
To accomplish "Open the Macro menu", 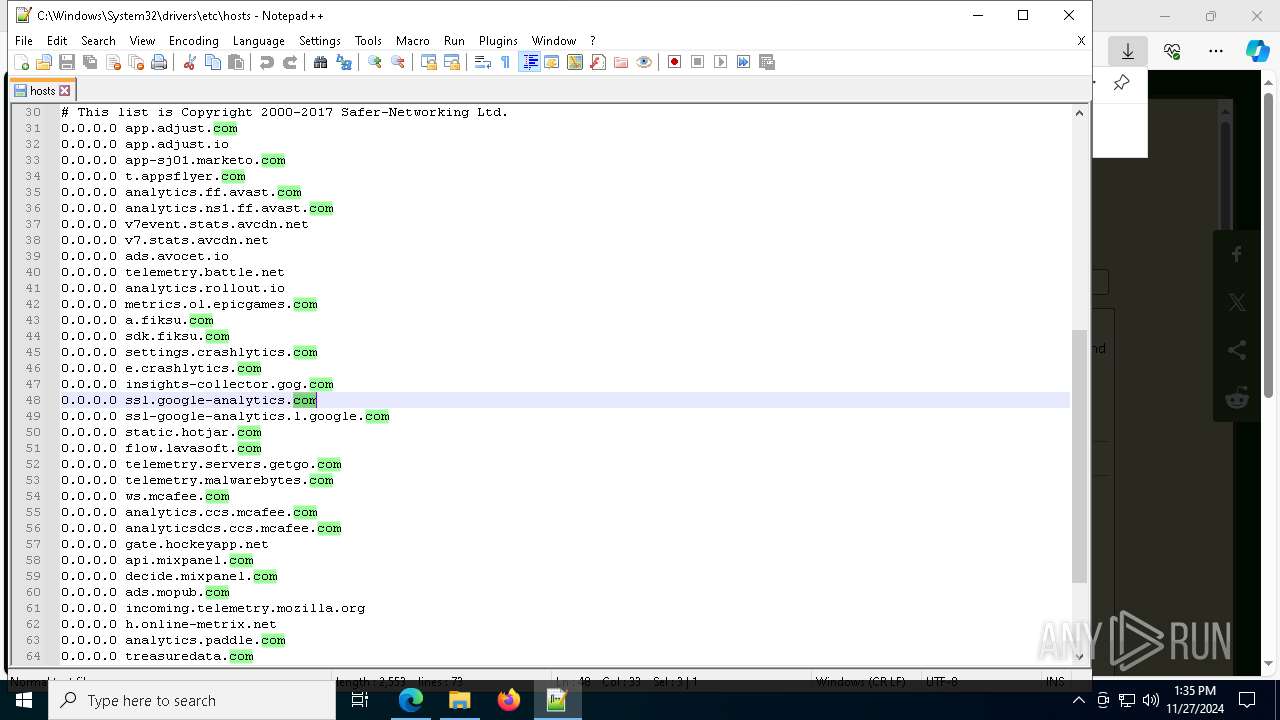I will click(412, 41).
